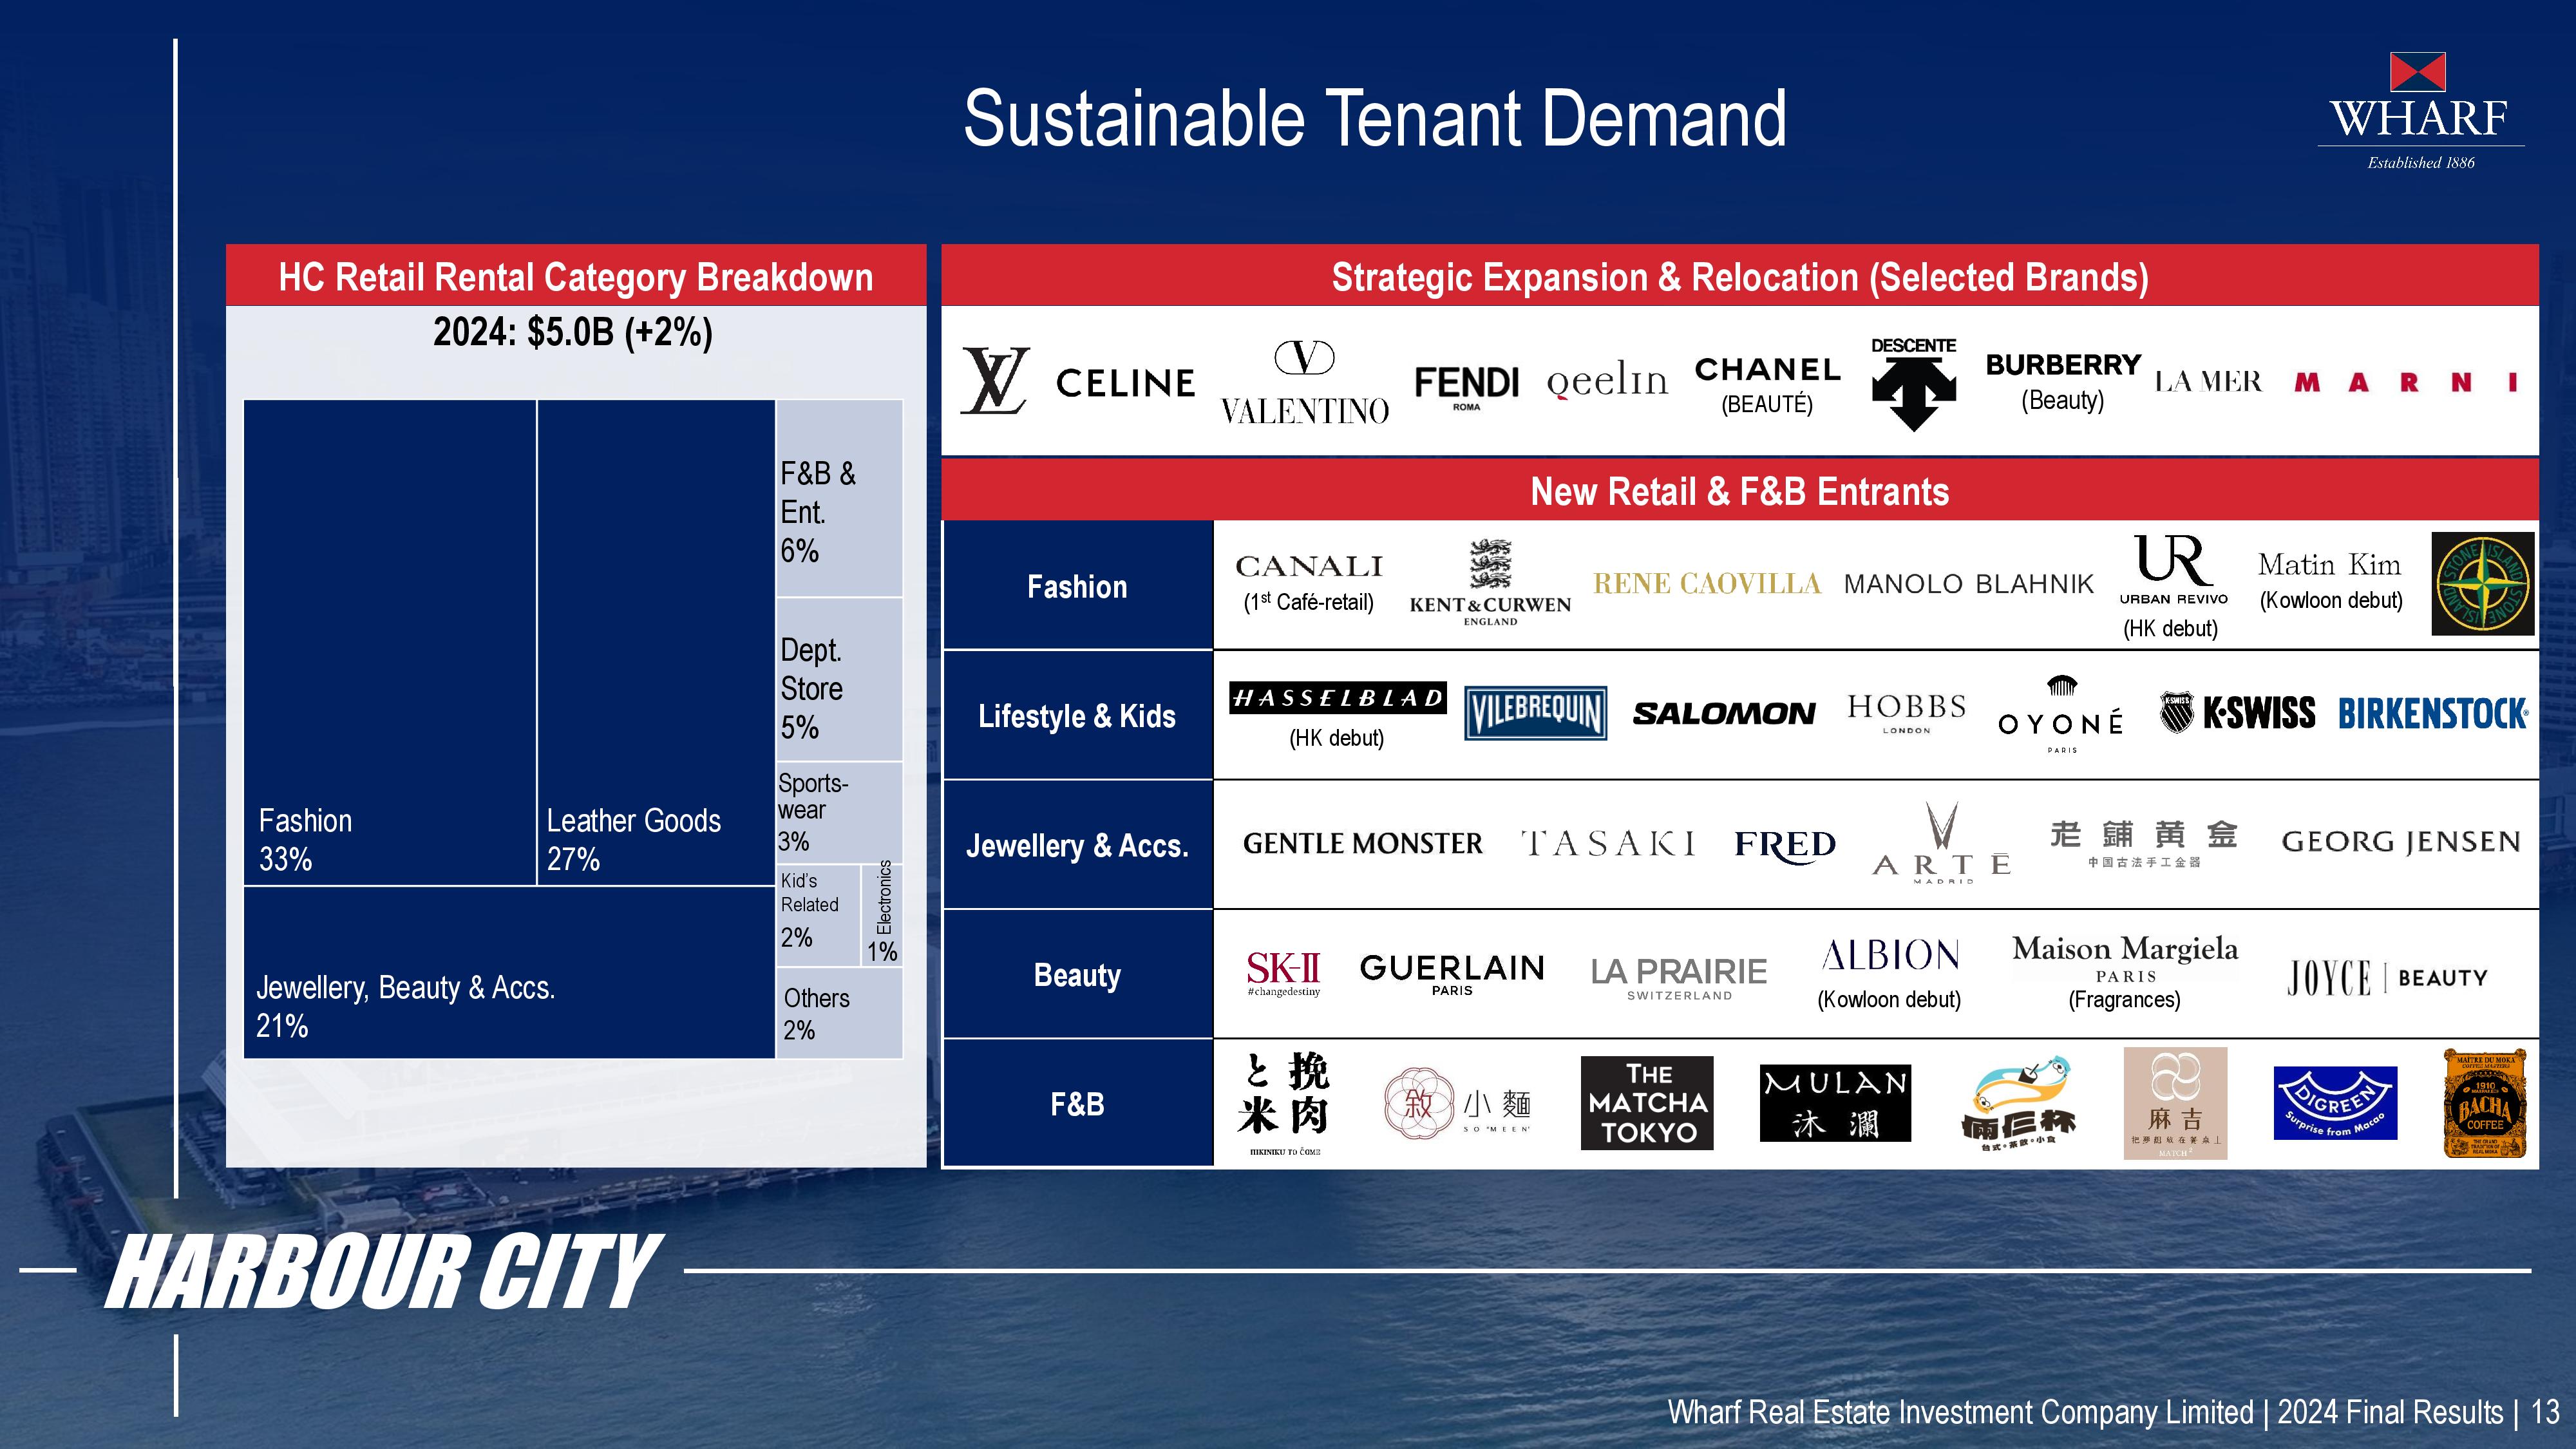Click the Stone Island compass badge
The width and height of the screenshot is (2576, 1449).
pyautogui.click(x=2483, y=584)
